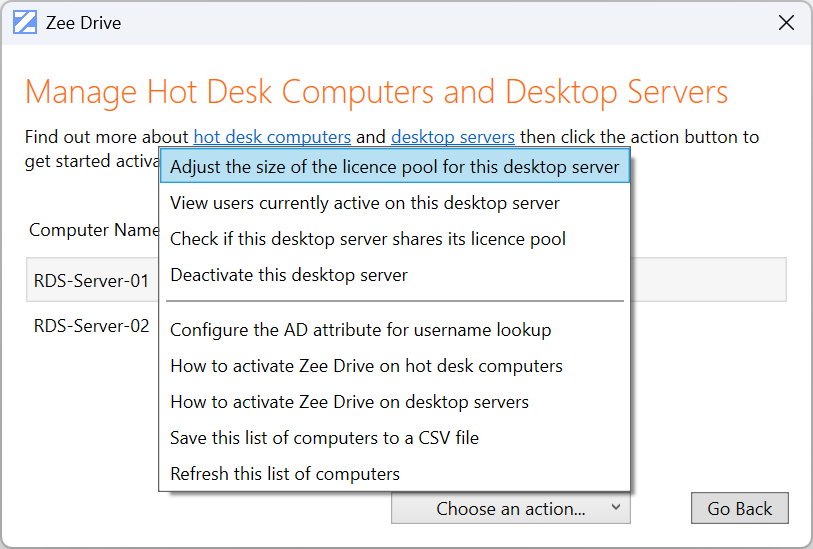Select Refresh this list of computers
The height and width of the screenshot is (549, 813).
[x=285, y=474]
